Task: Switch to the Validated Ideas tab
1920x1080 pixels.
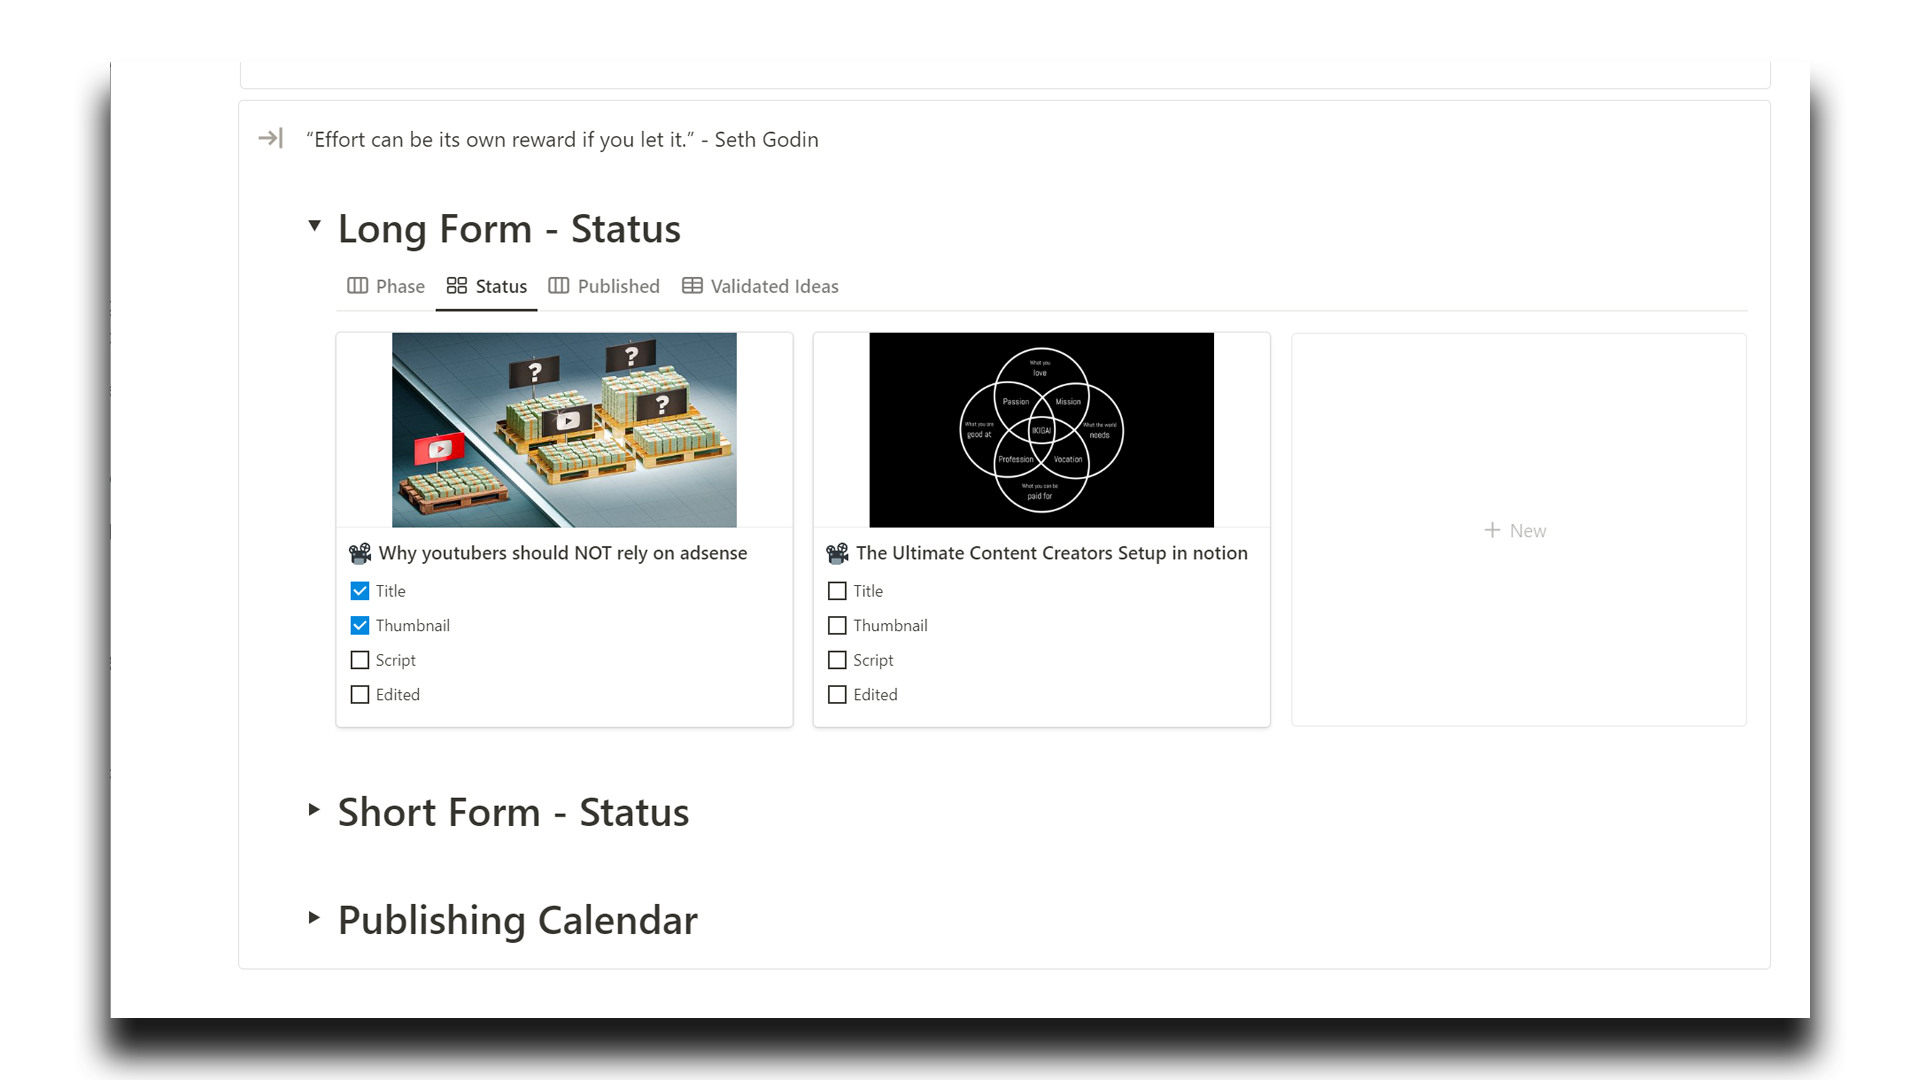Action: click(774, 286)
